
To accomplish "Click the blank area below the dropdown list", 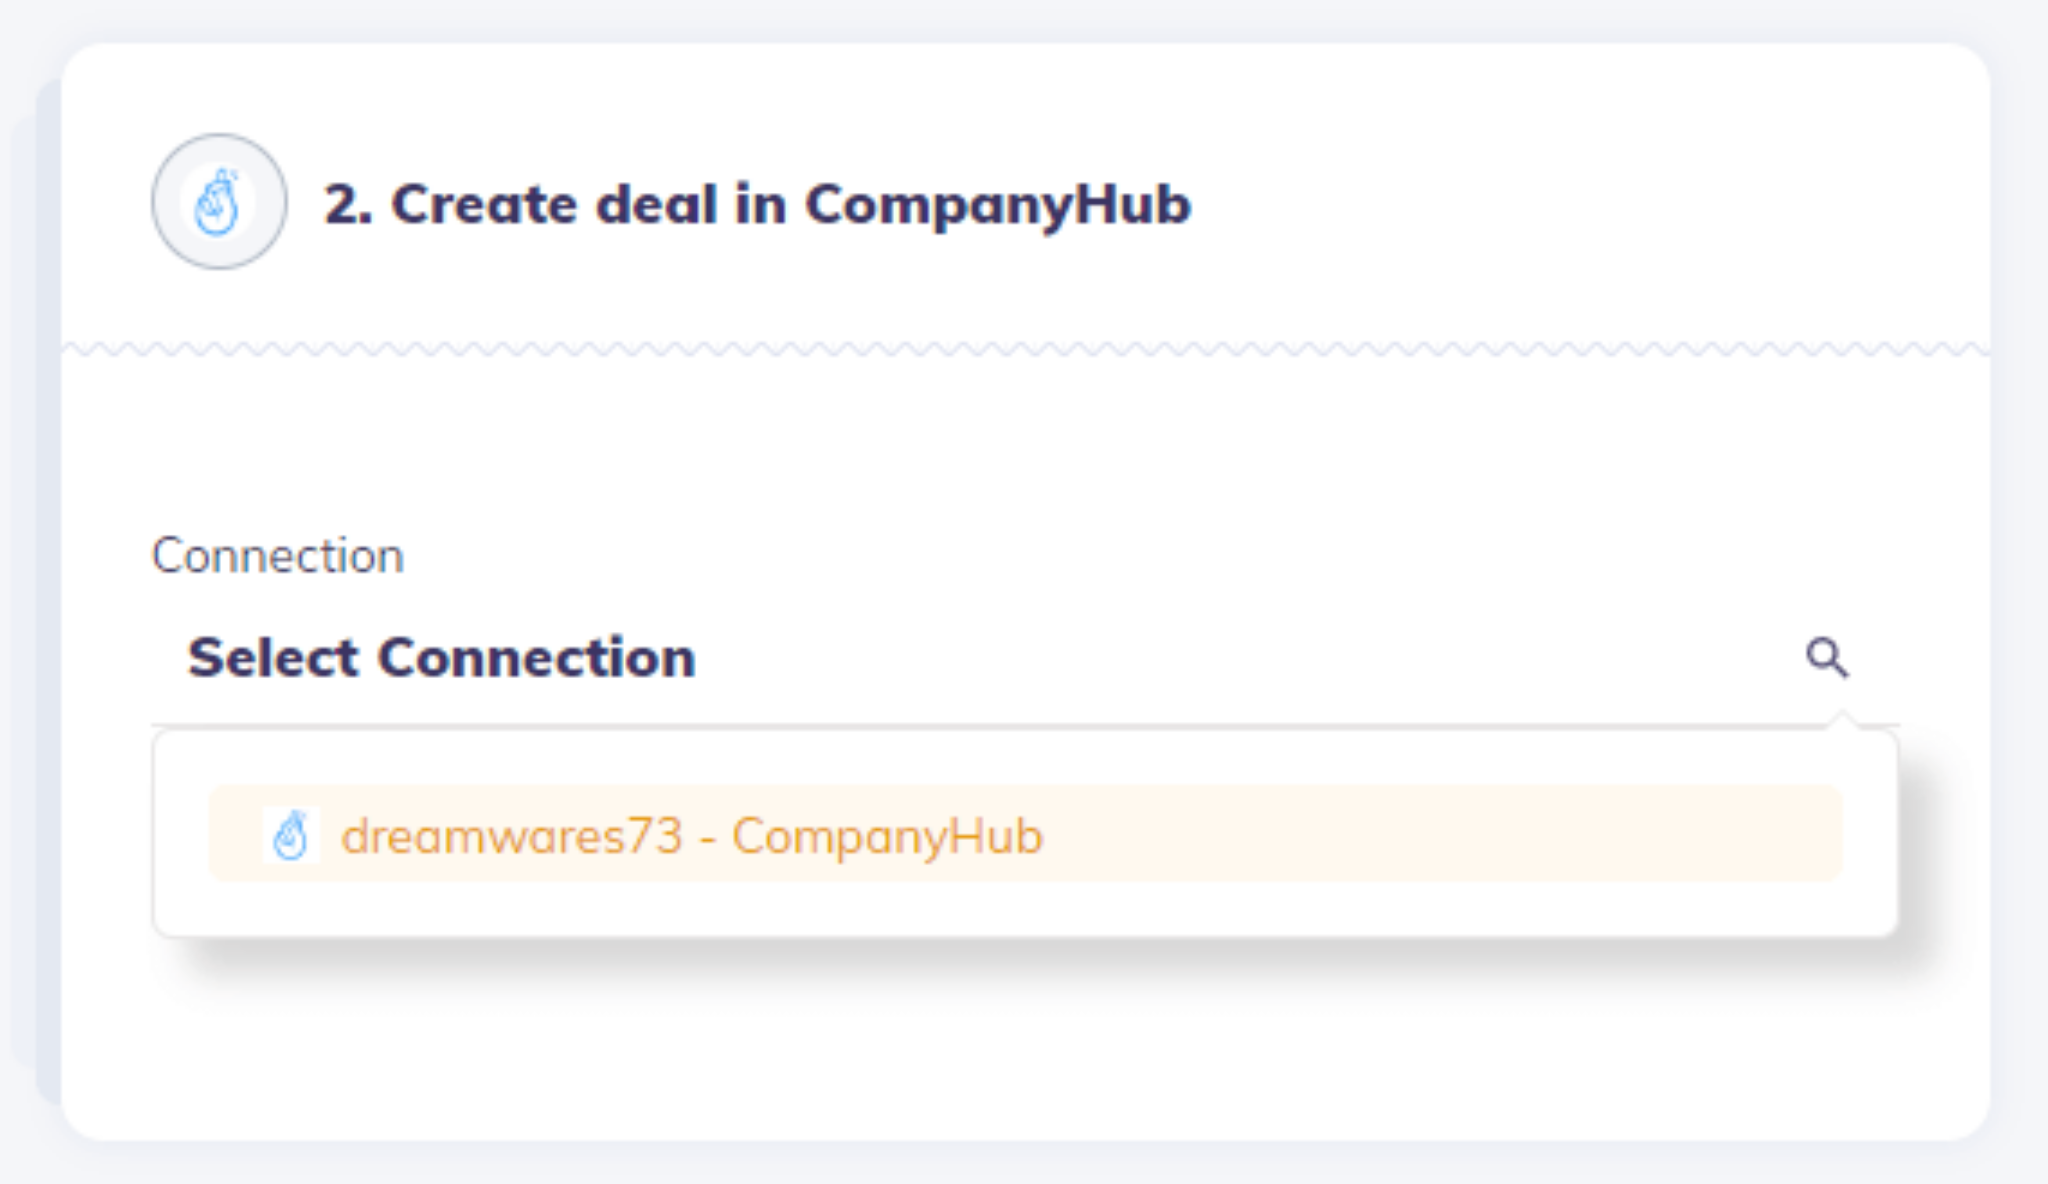I will (x=1025, y=1050).
